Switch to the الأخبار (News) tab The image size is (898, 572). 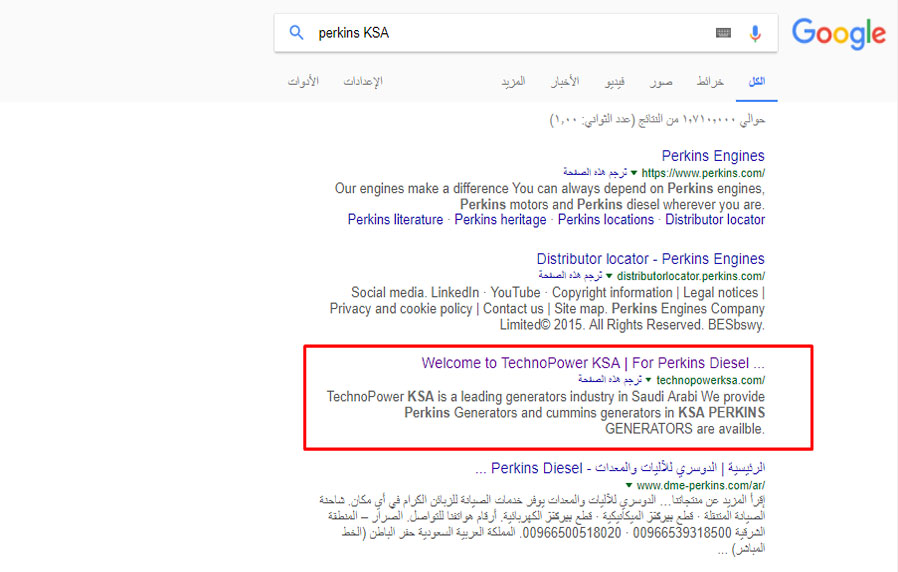point(565,81)
